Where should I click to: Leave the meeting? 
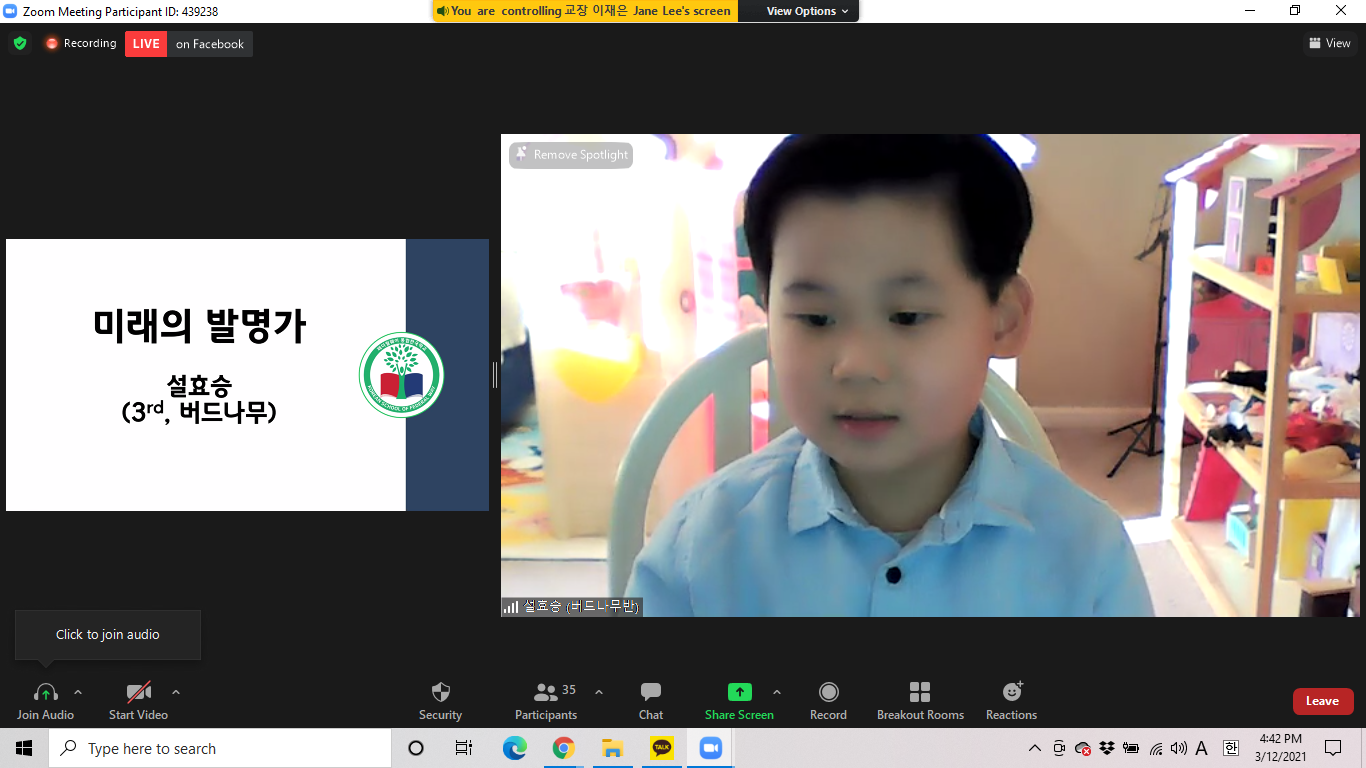pyautogui.click(x=1322, y=701)
